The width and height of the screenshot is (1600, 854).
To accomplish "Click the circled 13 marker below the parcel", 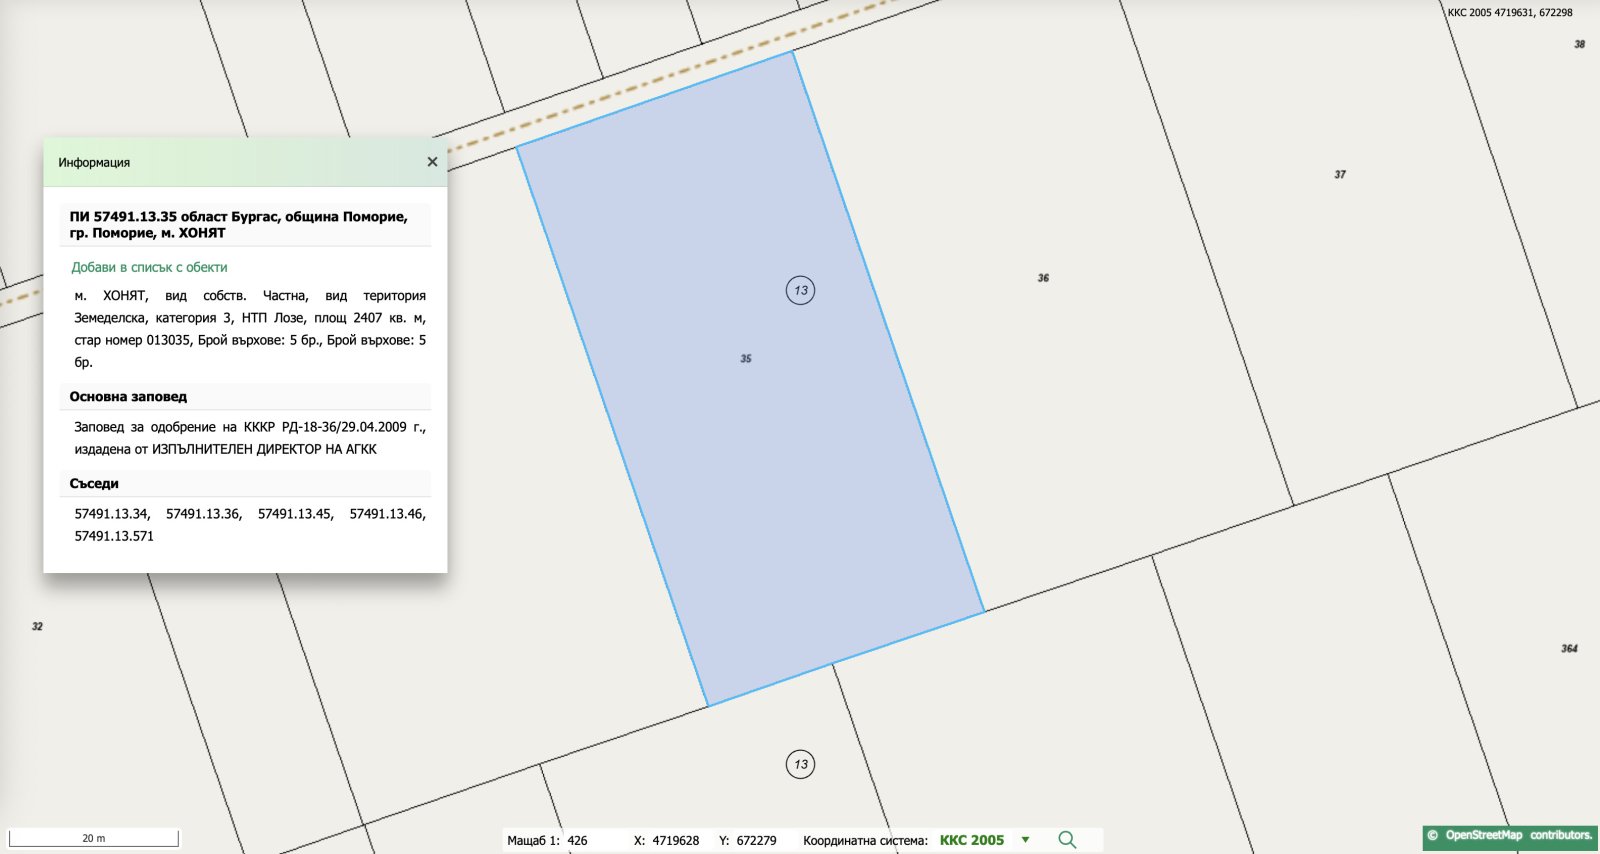I will (800, 765).
